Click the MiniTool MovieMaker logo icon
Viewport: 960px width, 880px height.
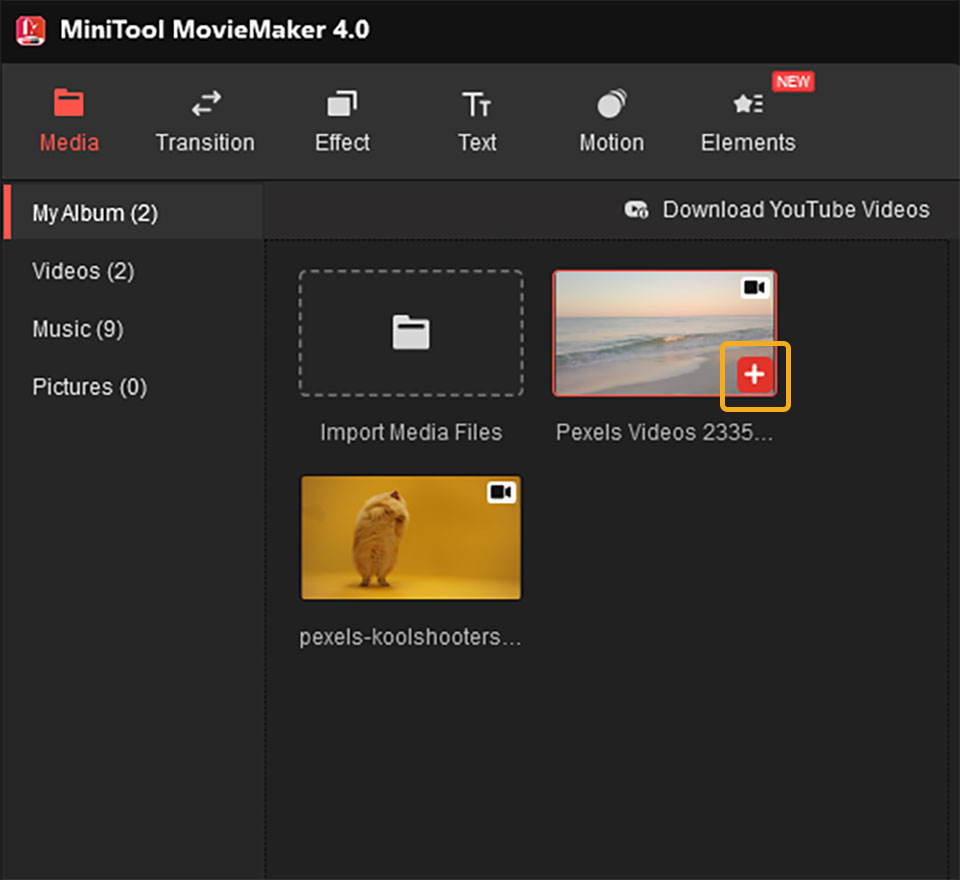pyautogui.click(x=31, y=31)
